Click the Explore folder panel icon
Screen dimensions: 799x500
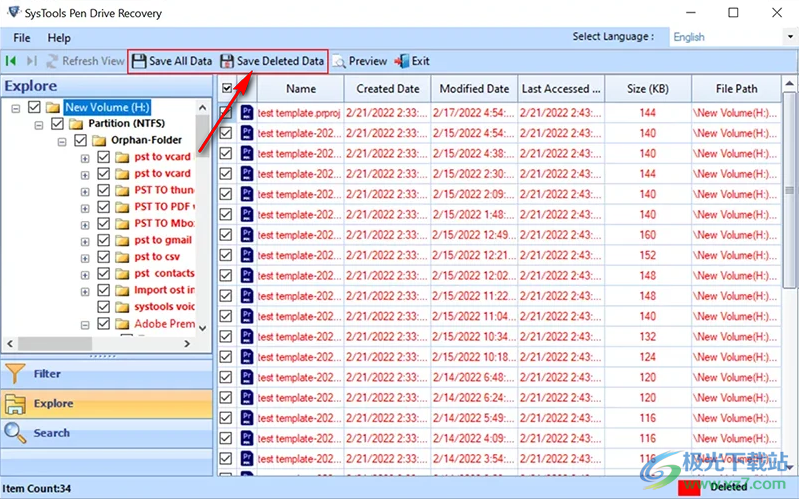(15, 404)
